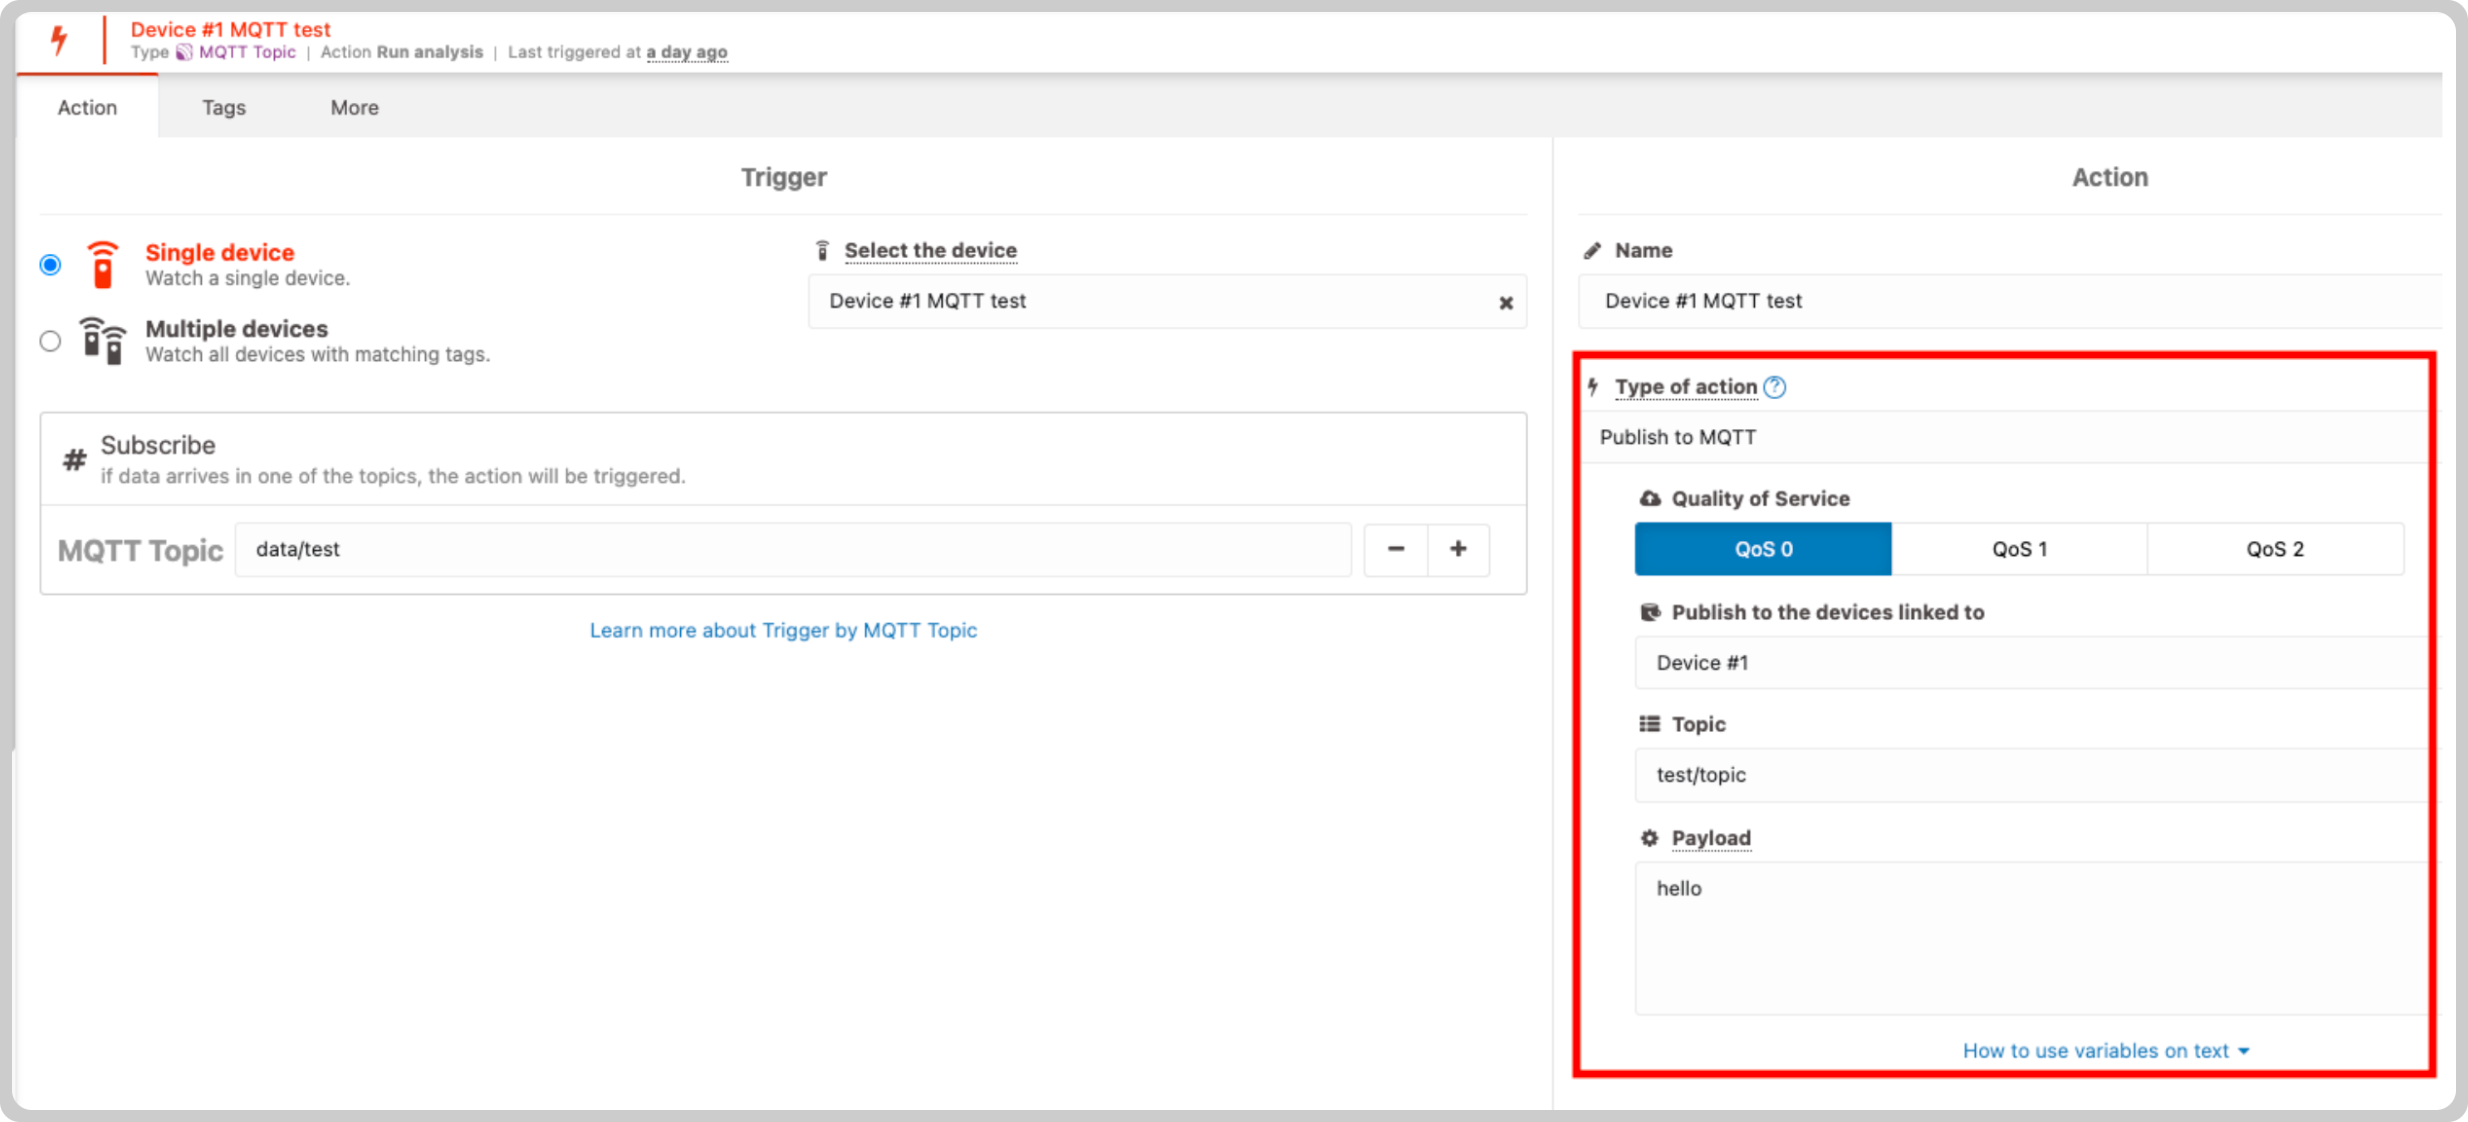This screenshot has width=2468, height=1122.
Task: Click the Payload gear icon
Action: tap(1649, 838)
